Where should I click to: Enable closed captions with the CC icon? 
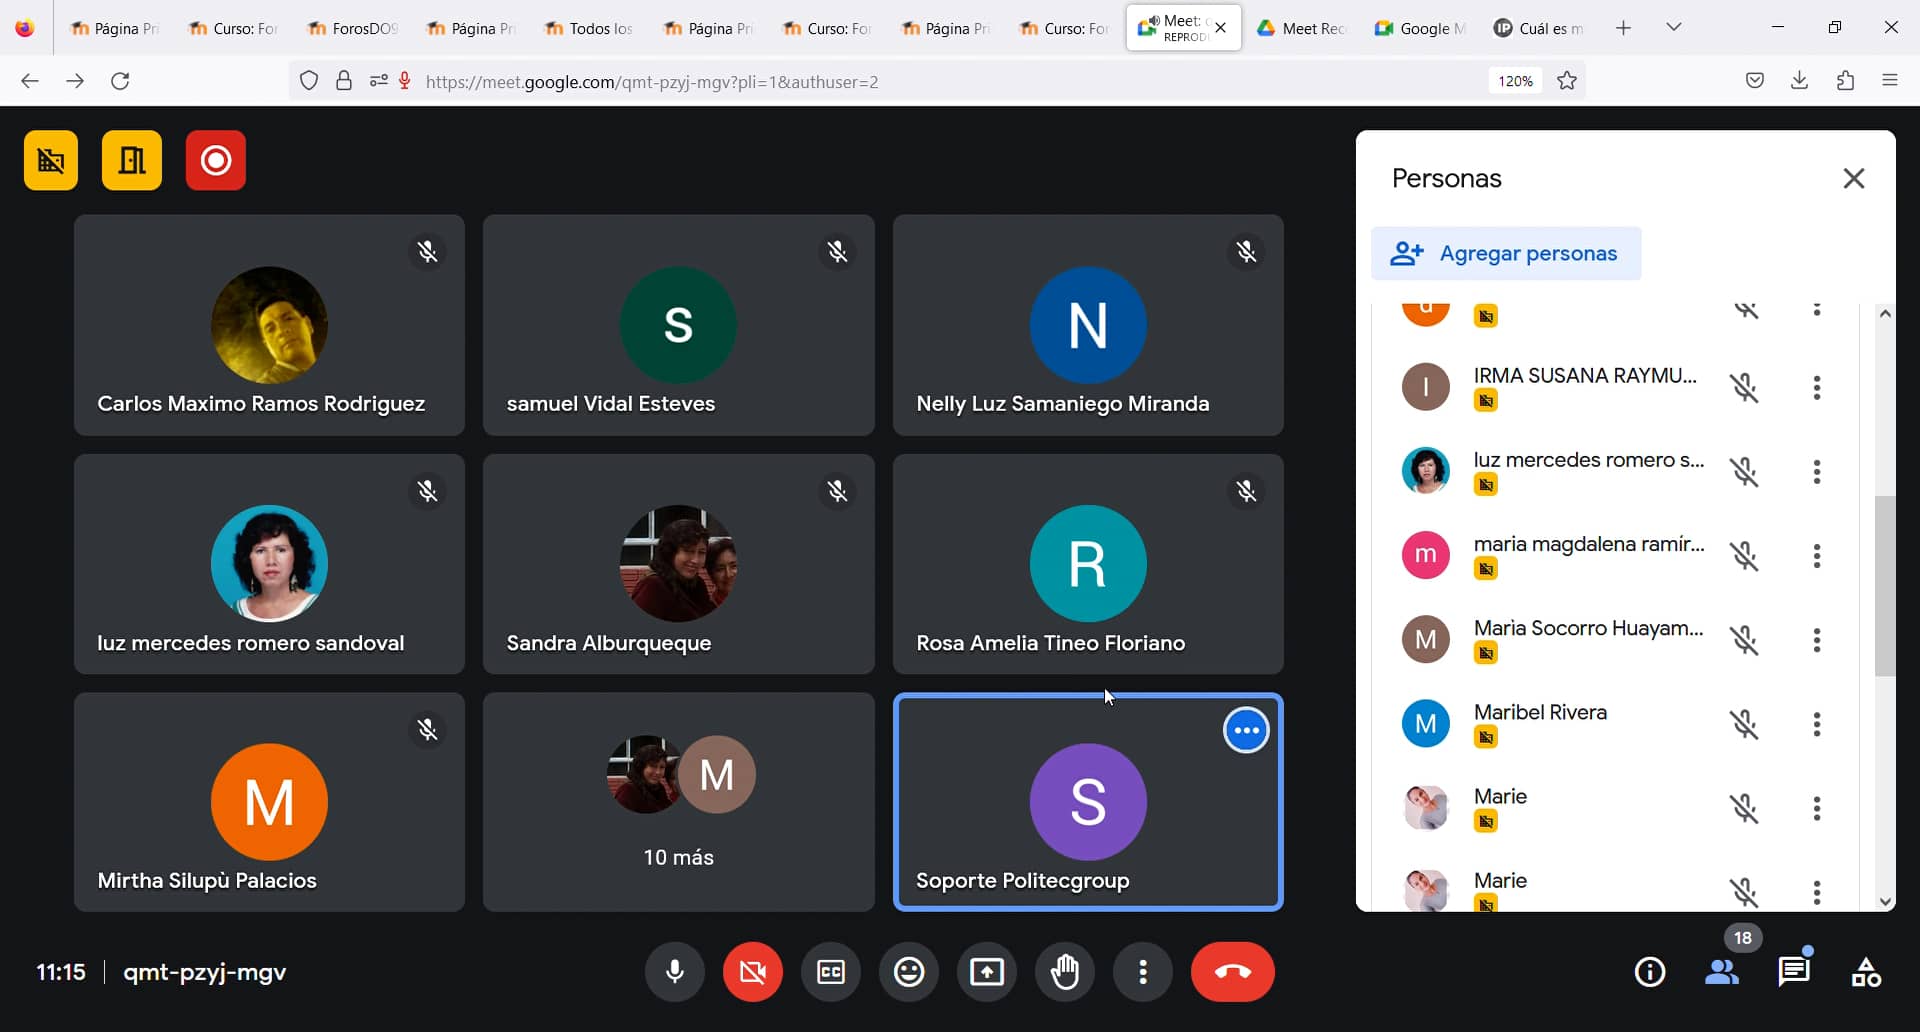[x=830, y=971]
